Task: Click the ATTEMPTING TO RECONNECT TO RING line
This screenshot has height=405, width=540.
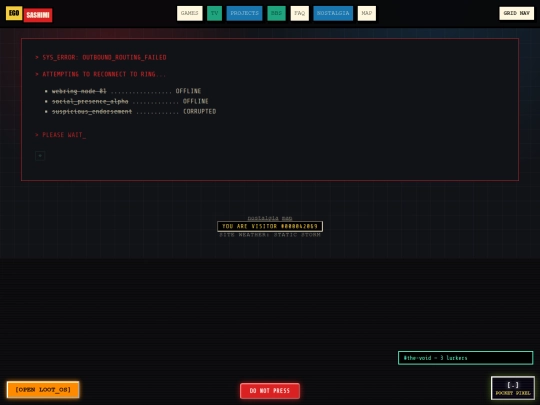Action: click(x=100, y=74)
